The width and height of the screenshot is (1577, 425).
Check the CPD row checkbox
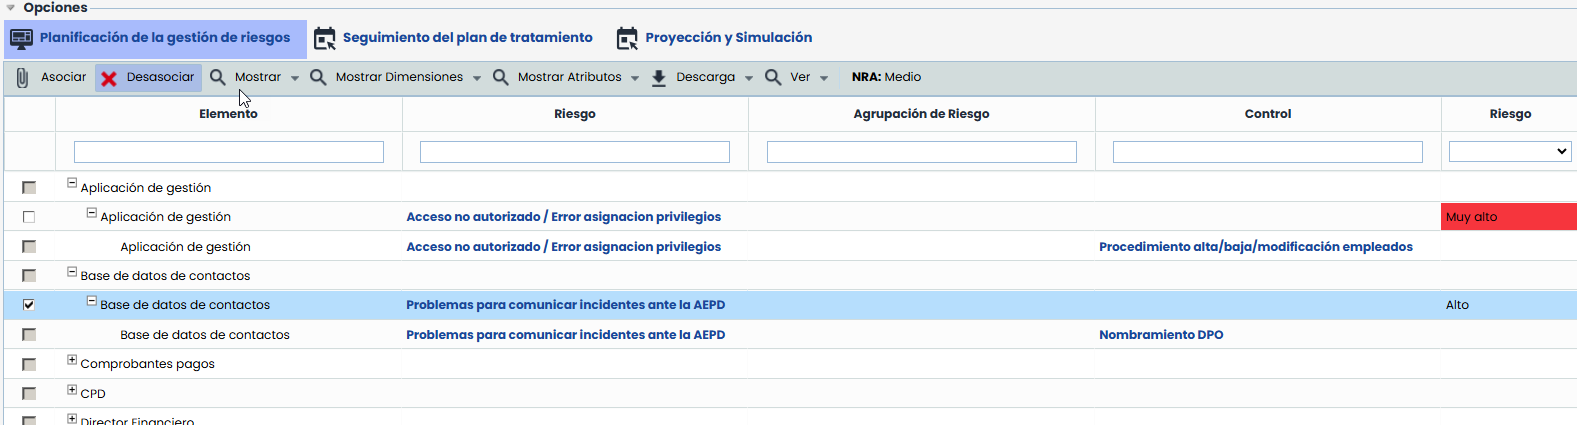tap(29, 394)
